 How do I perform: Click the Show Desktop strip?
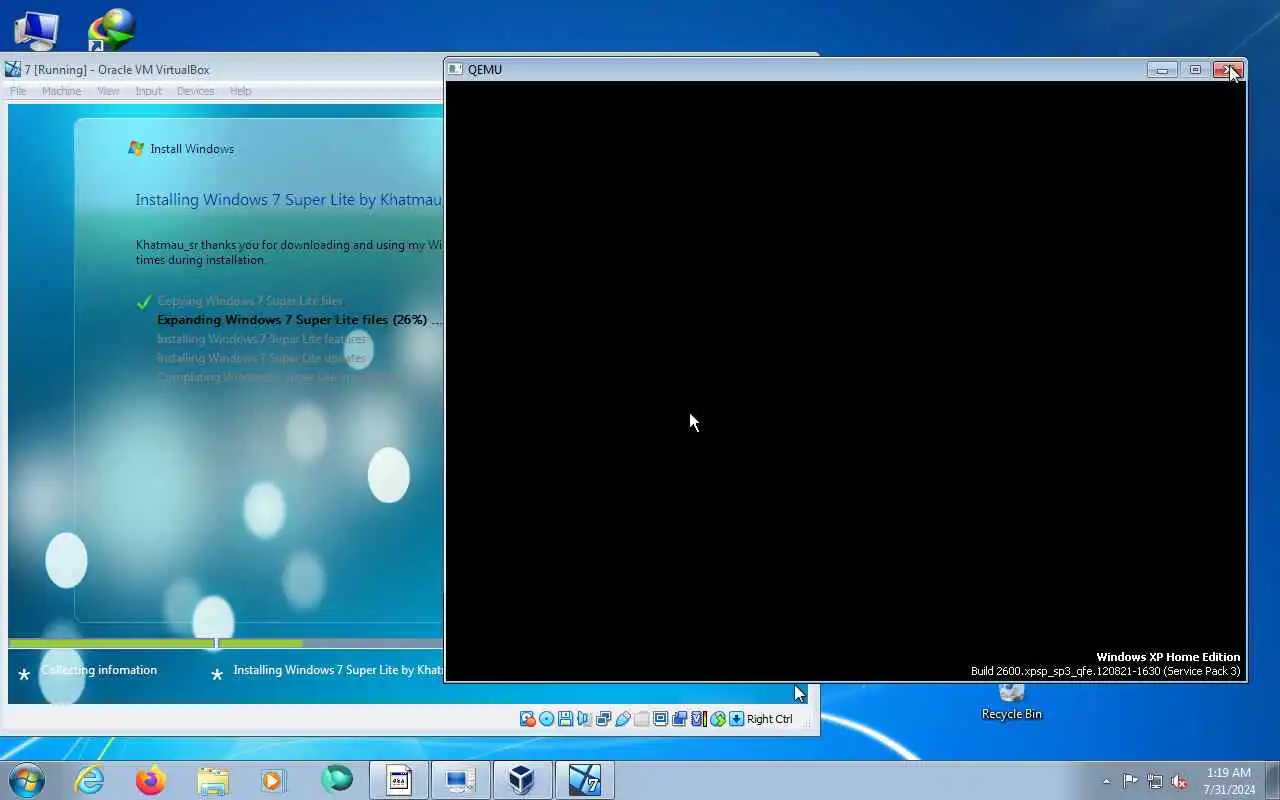1272,780
